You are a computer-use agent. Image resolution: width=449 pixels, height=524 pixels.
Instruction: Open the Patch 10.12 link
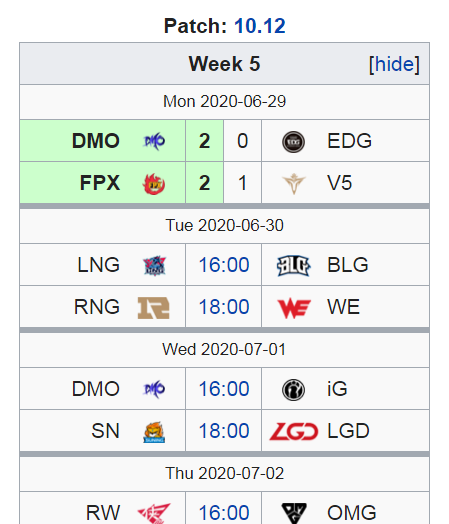tap(260, 26)
